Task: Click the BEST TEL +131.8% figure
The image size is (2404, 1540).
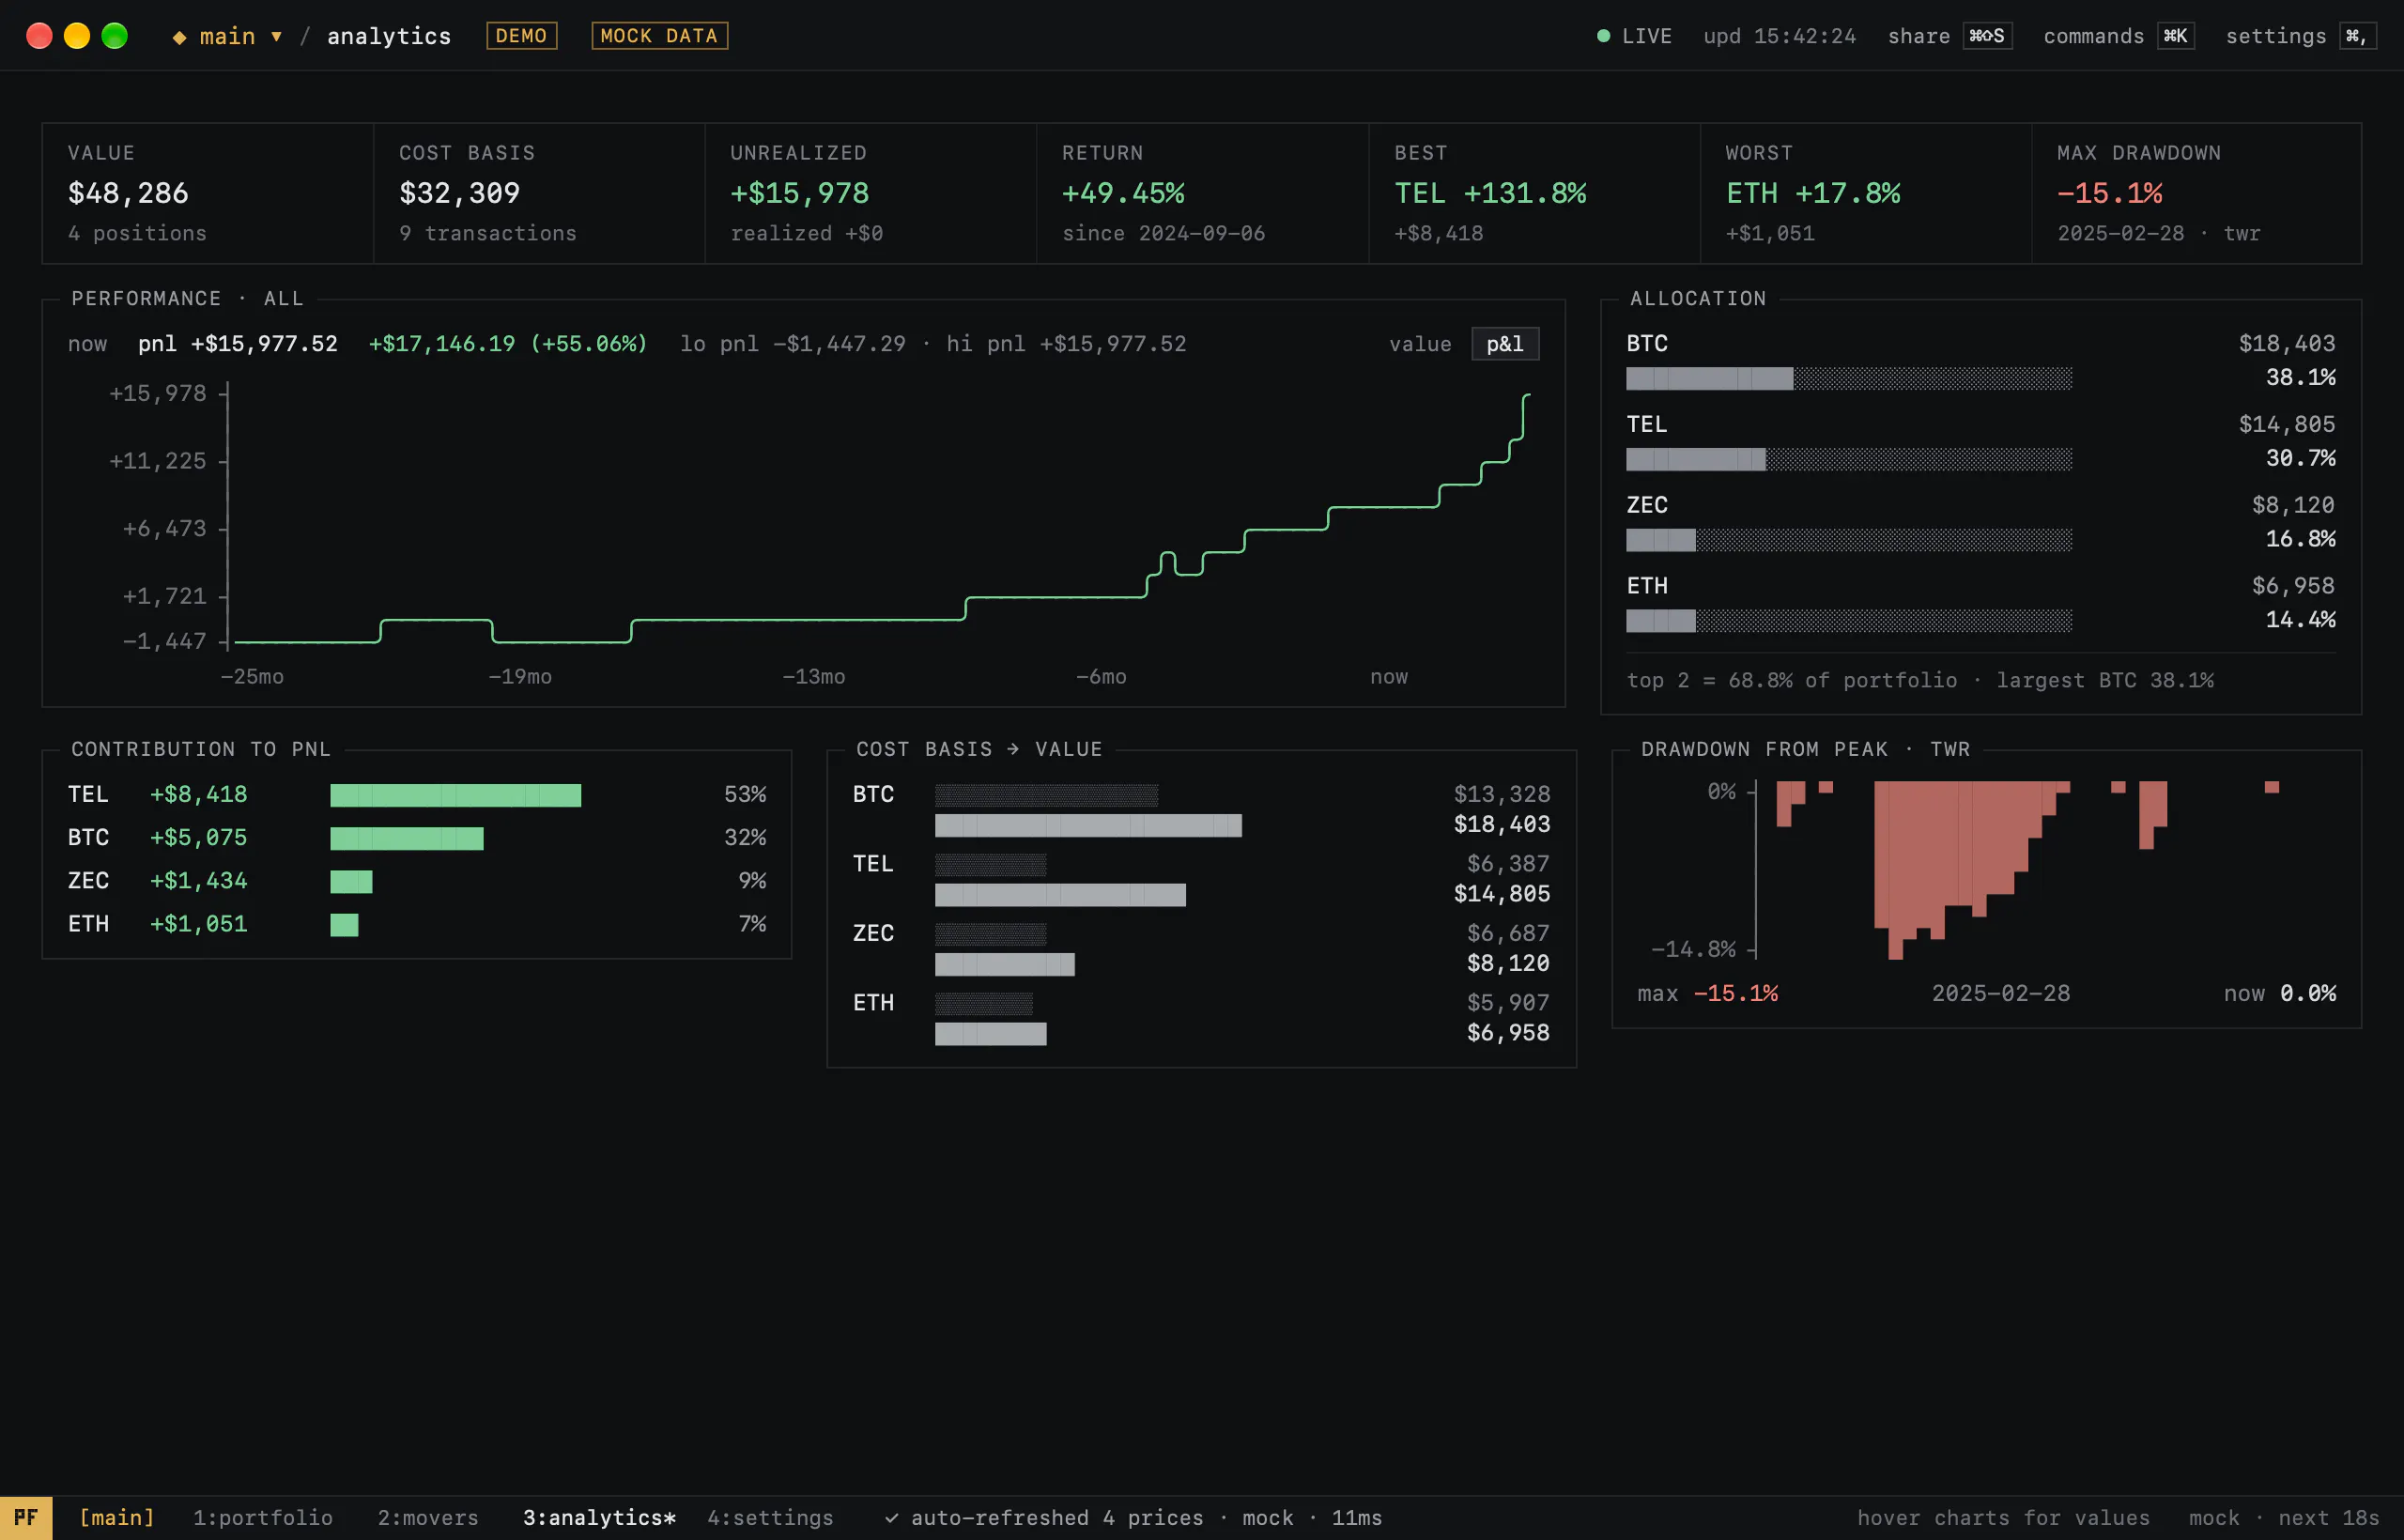Action: 1490,193
